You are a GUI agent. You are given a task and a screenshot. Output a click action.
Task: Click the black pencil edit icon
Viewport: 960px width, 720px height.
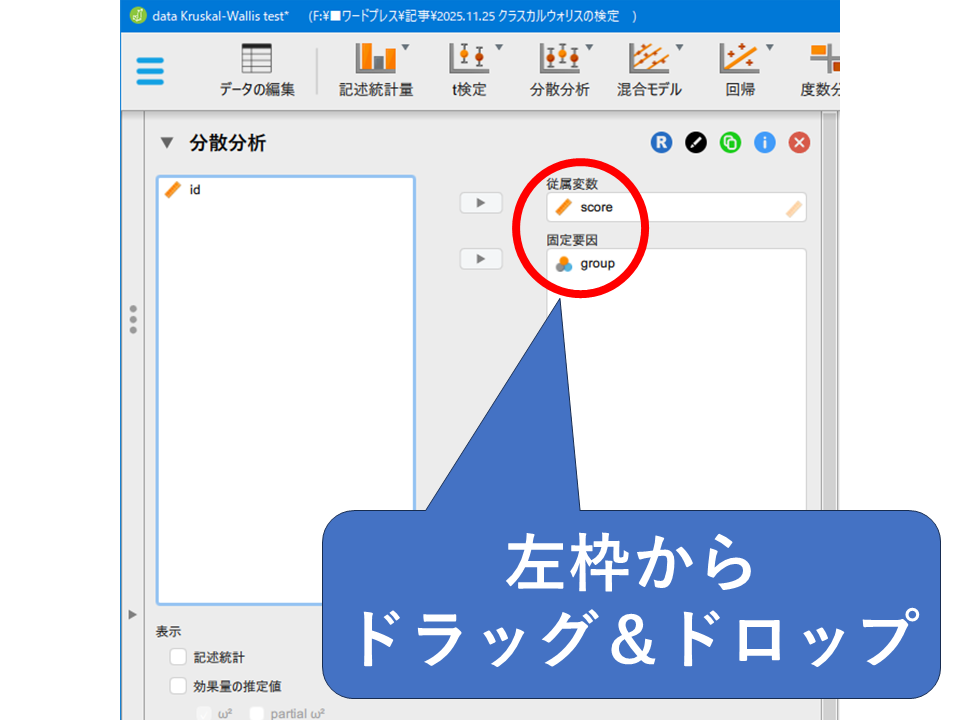point(696,143)
